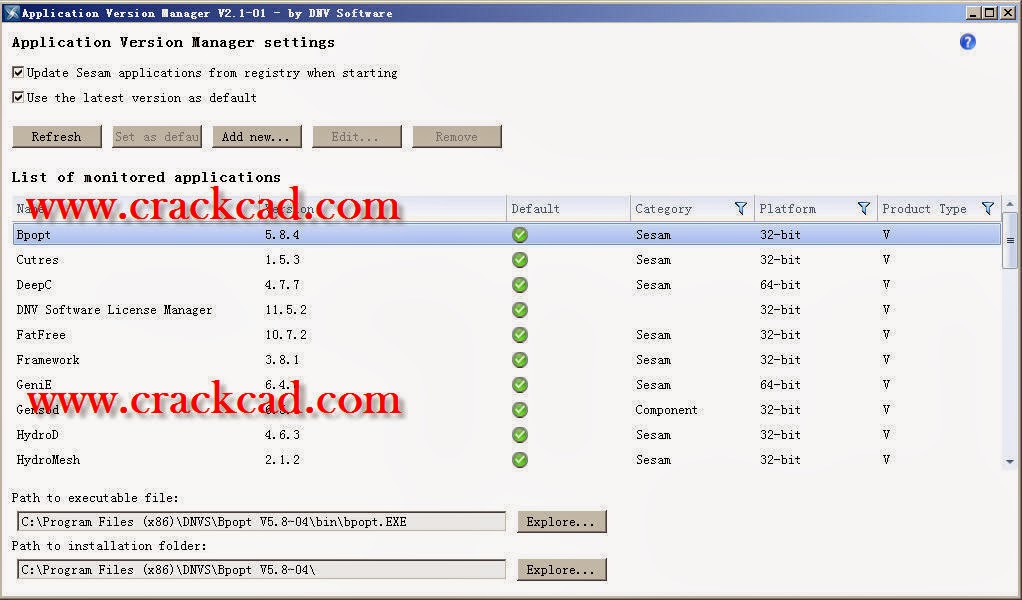This screenshot has width=1022, height=600.
Task: Click version 4.7.7 in the DeepC row
Action: [x=282, y=285]
